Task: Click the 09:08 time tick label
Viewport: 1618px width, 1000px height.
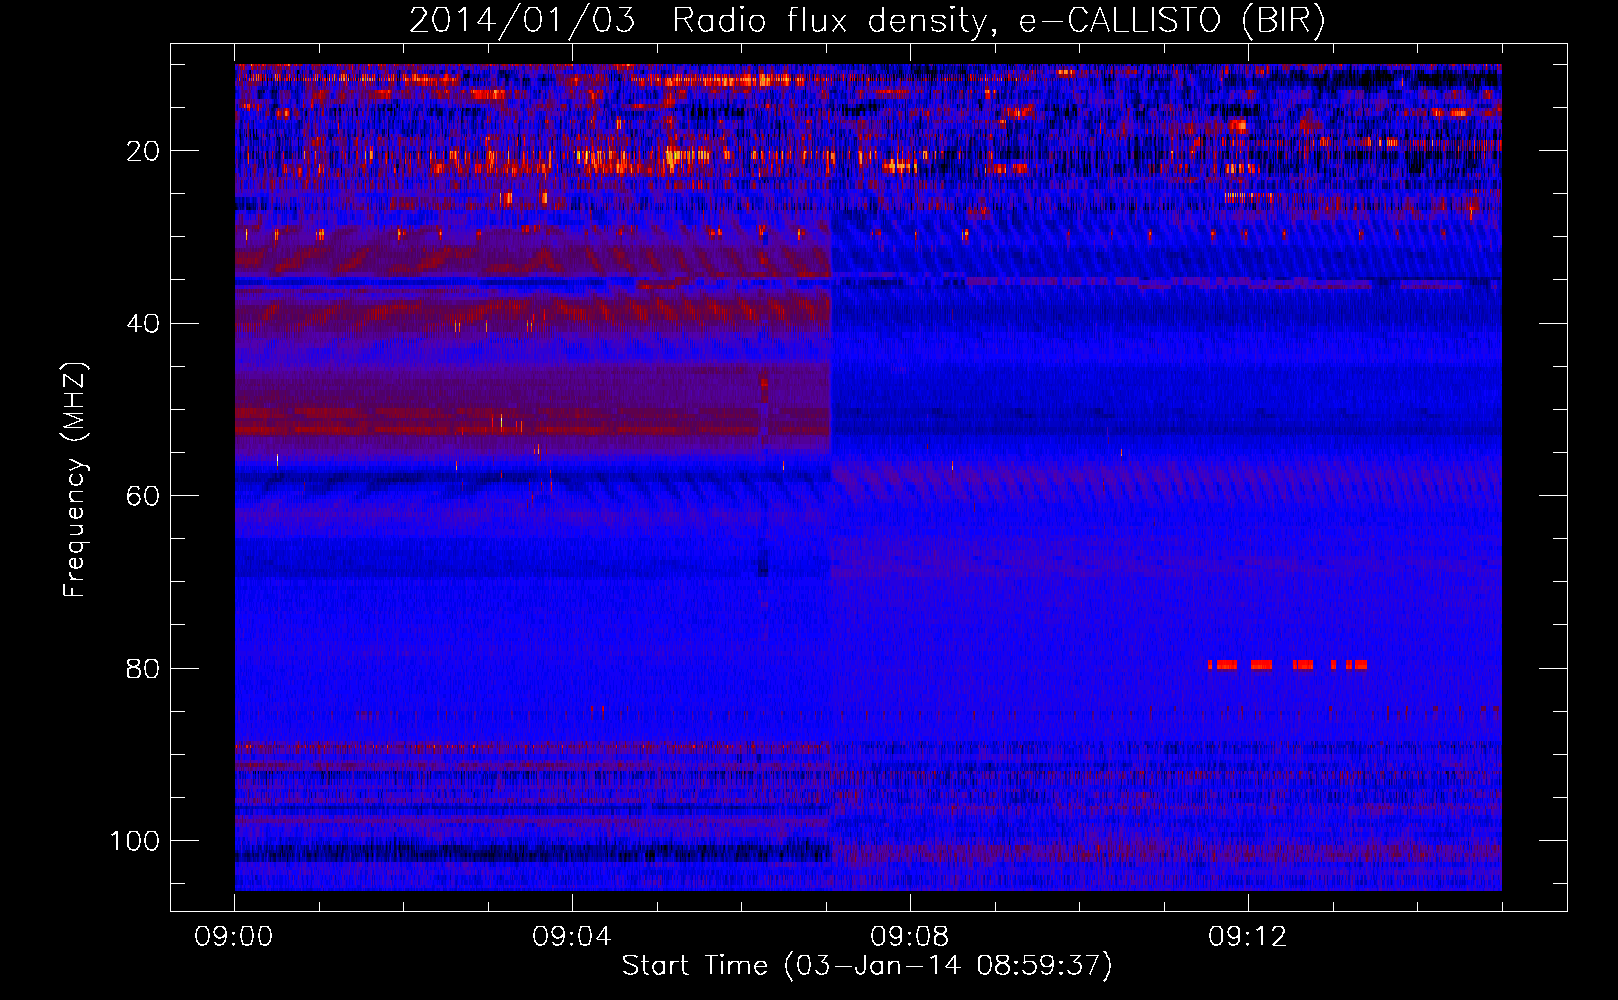Action: point(910,937)
